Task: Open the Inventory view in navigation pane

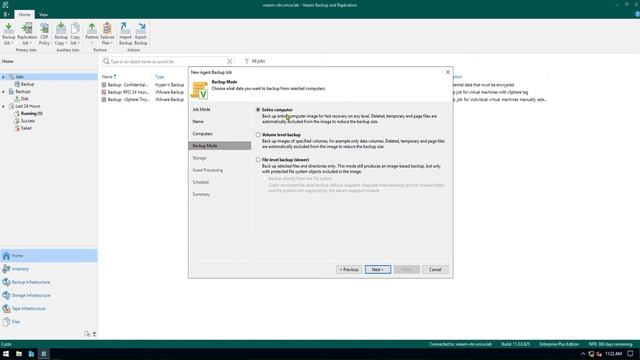Action: pyautogui.click(x=49, y=269)
